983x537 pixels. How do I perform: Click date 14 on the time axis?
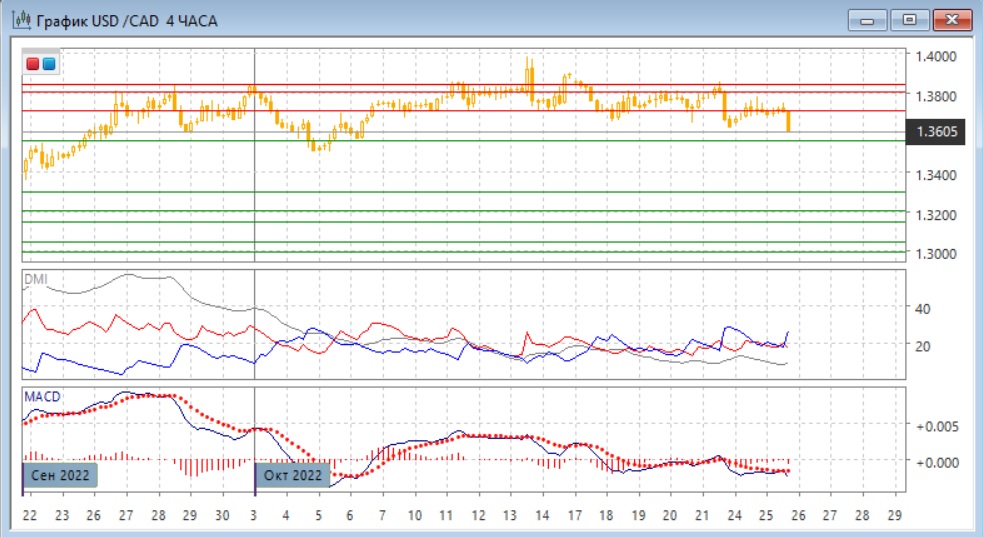click(x=542, y=516)
